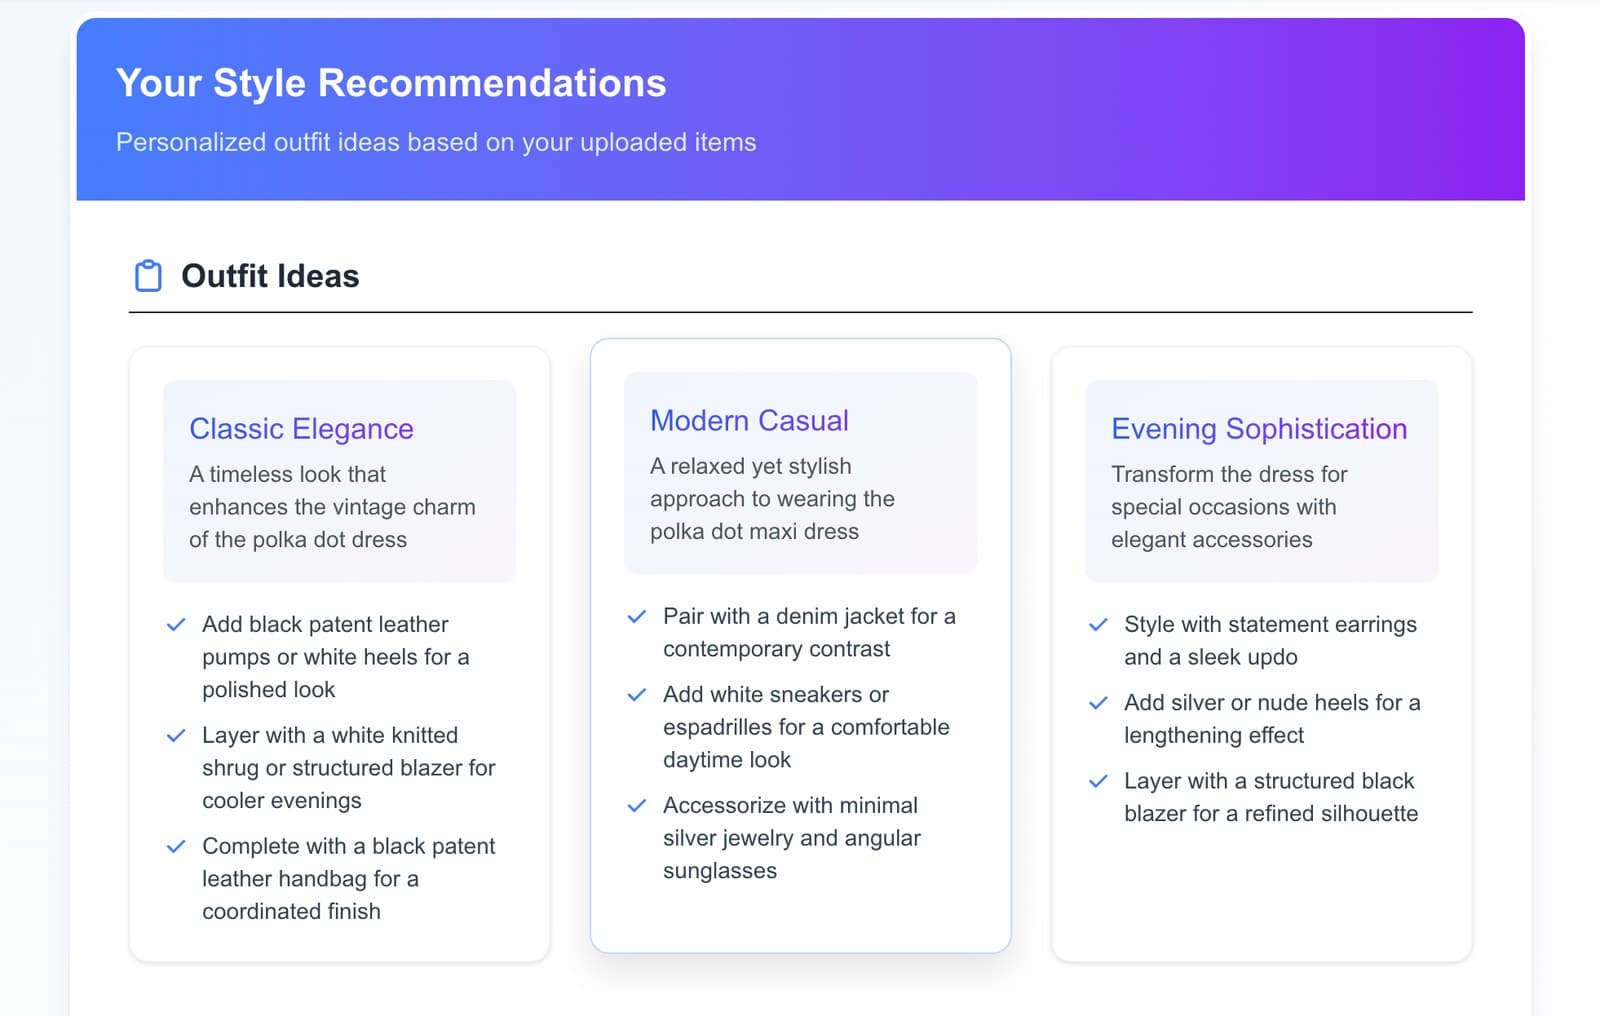Click checkmark beside white knitted shrug item
The height and width of the screenshot is (1016, 1600).
(176, 736)
